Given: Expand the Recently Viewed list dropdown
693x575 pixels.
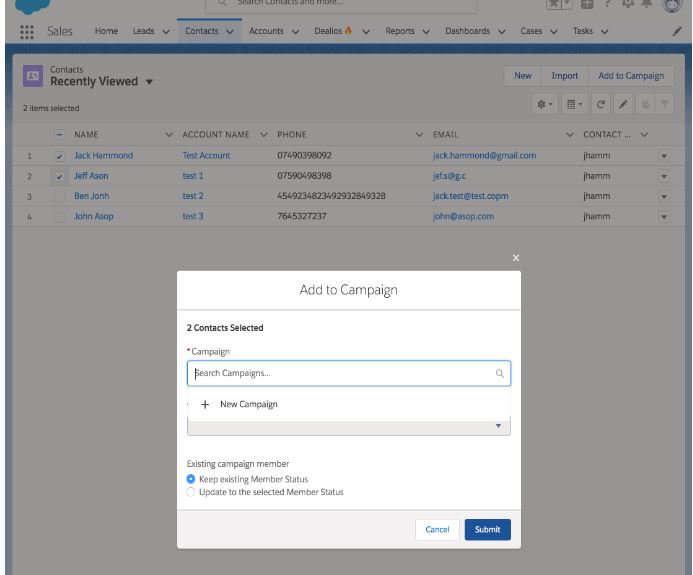Looking at the screenshot, I should pos(149,81).
